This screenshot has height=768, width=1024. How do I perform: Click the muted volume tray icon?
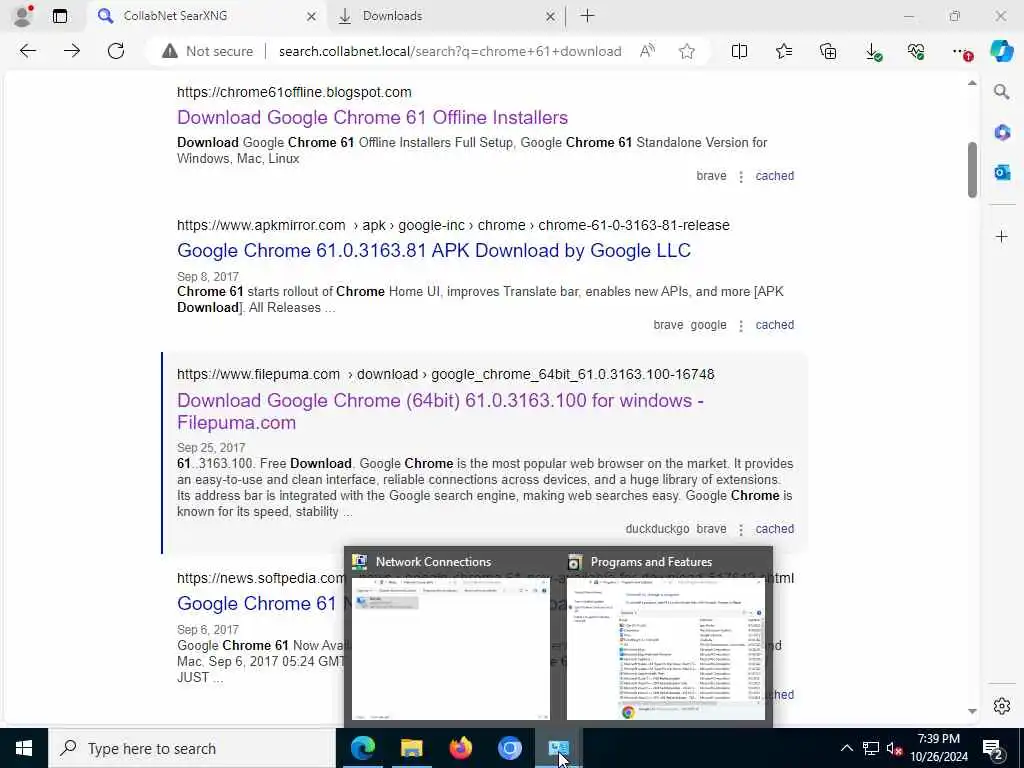pos(894,748)
